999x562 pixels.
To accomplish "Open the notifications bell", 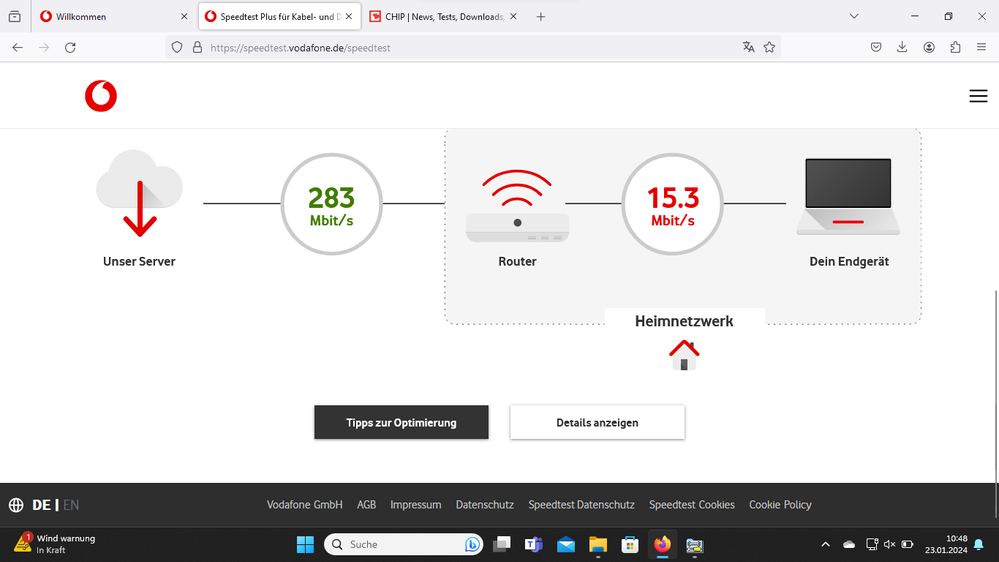I will coord(979,545).
